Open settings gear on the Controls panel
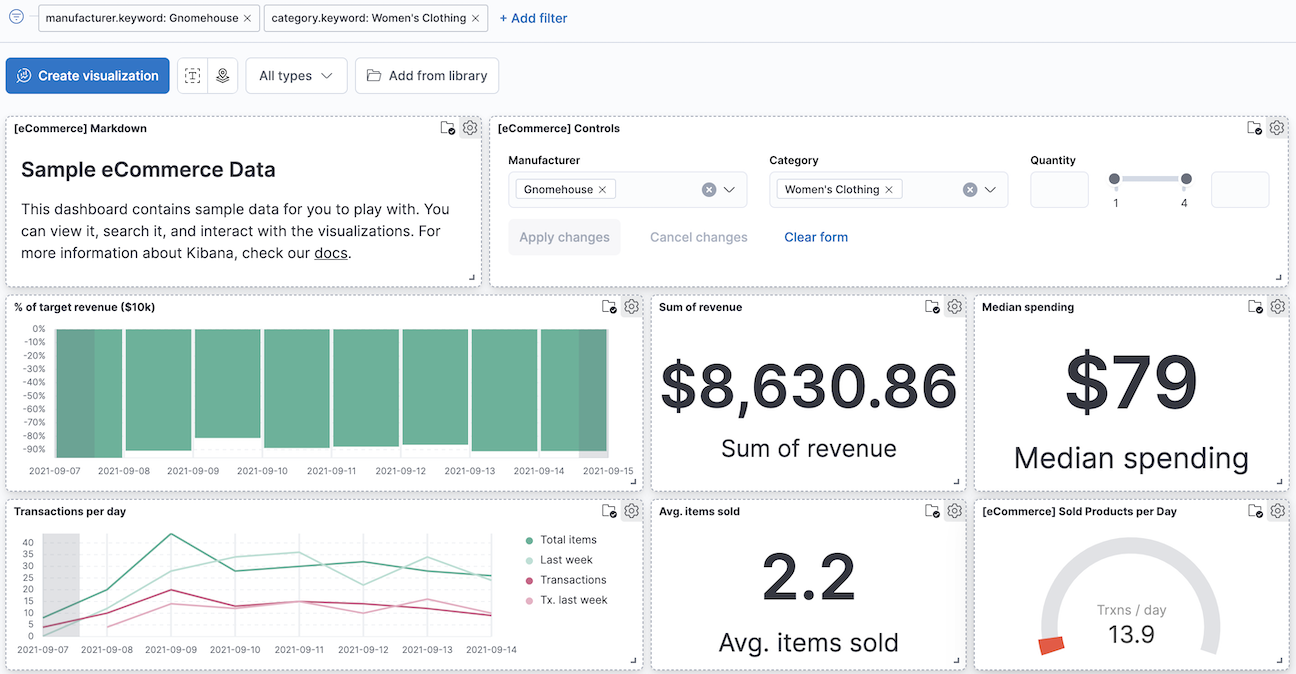The height and width of the screenshot is (674, 1296). pos(1276,128)
